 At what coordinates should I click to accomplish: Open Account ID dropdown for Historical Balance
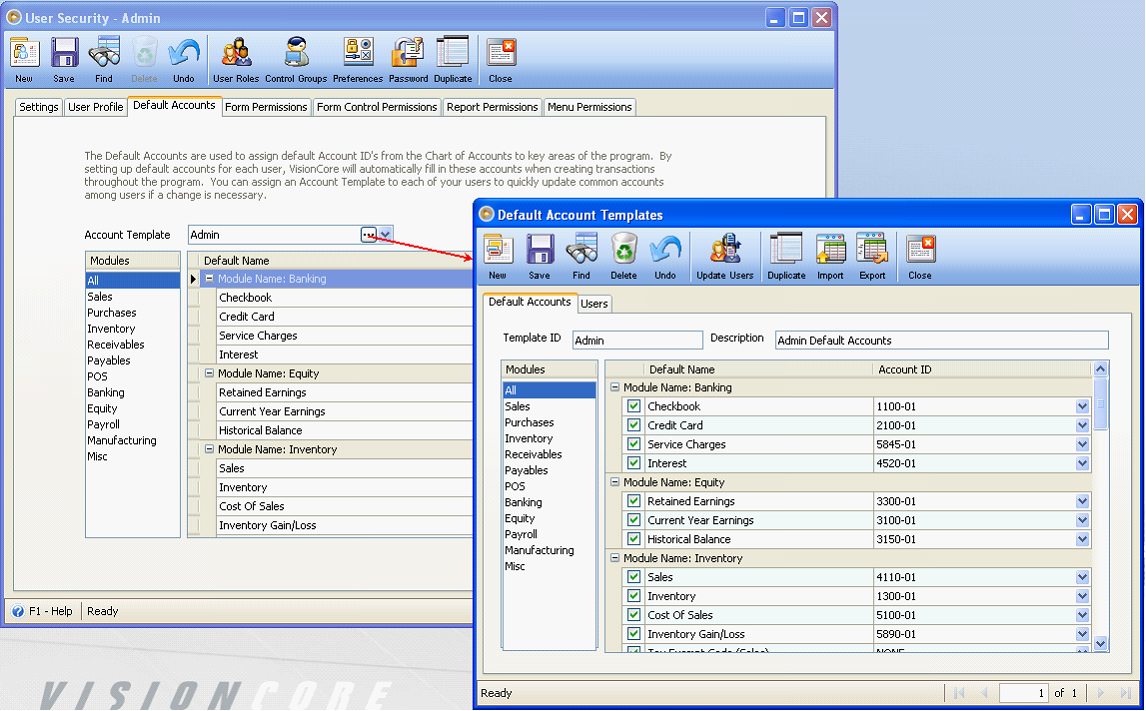tap(1082, 539)
